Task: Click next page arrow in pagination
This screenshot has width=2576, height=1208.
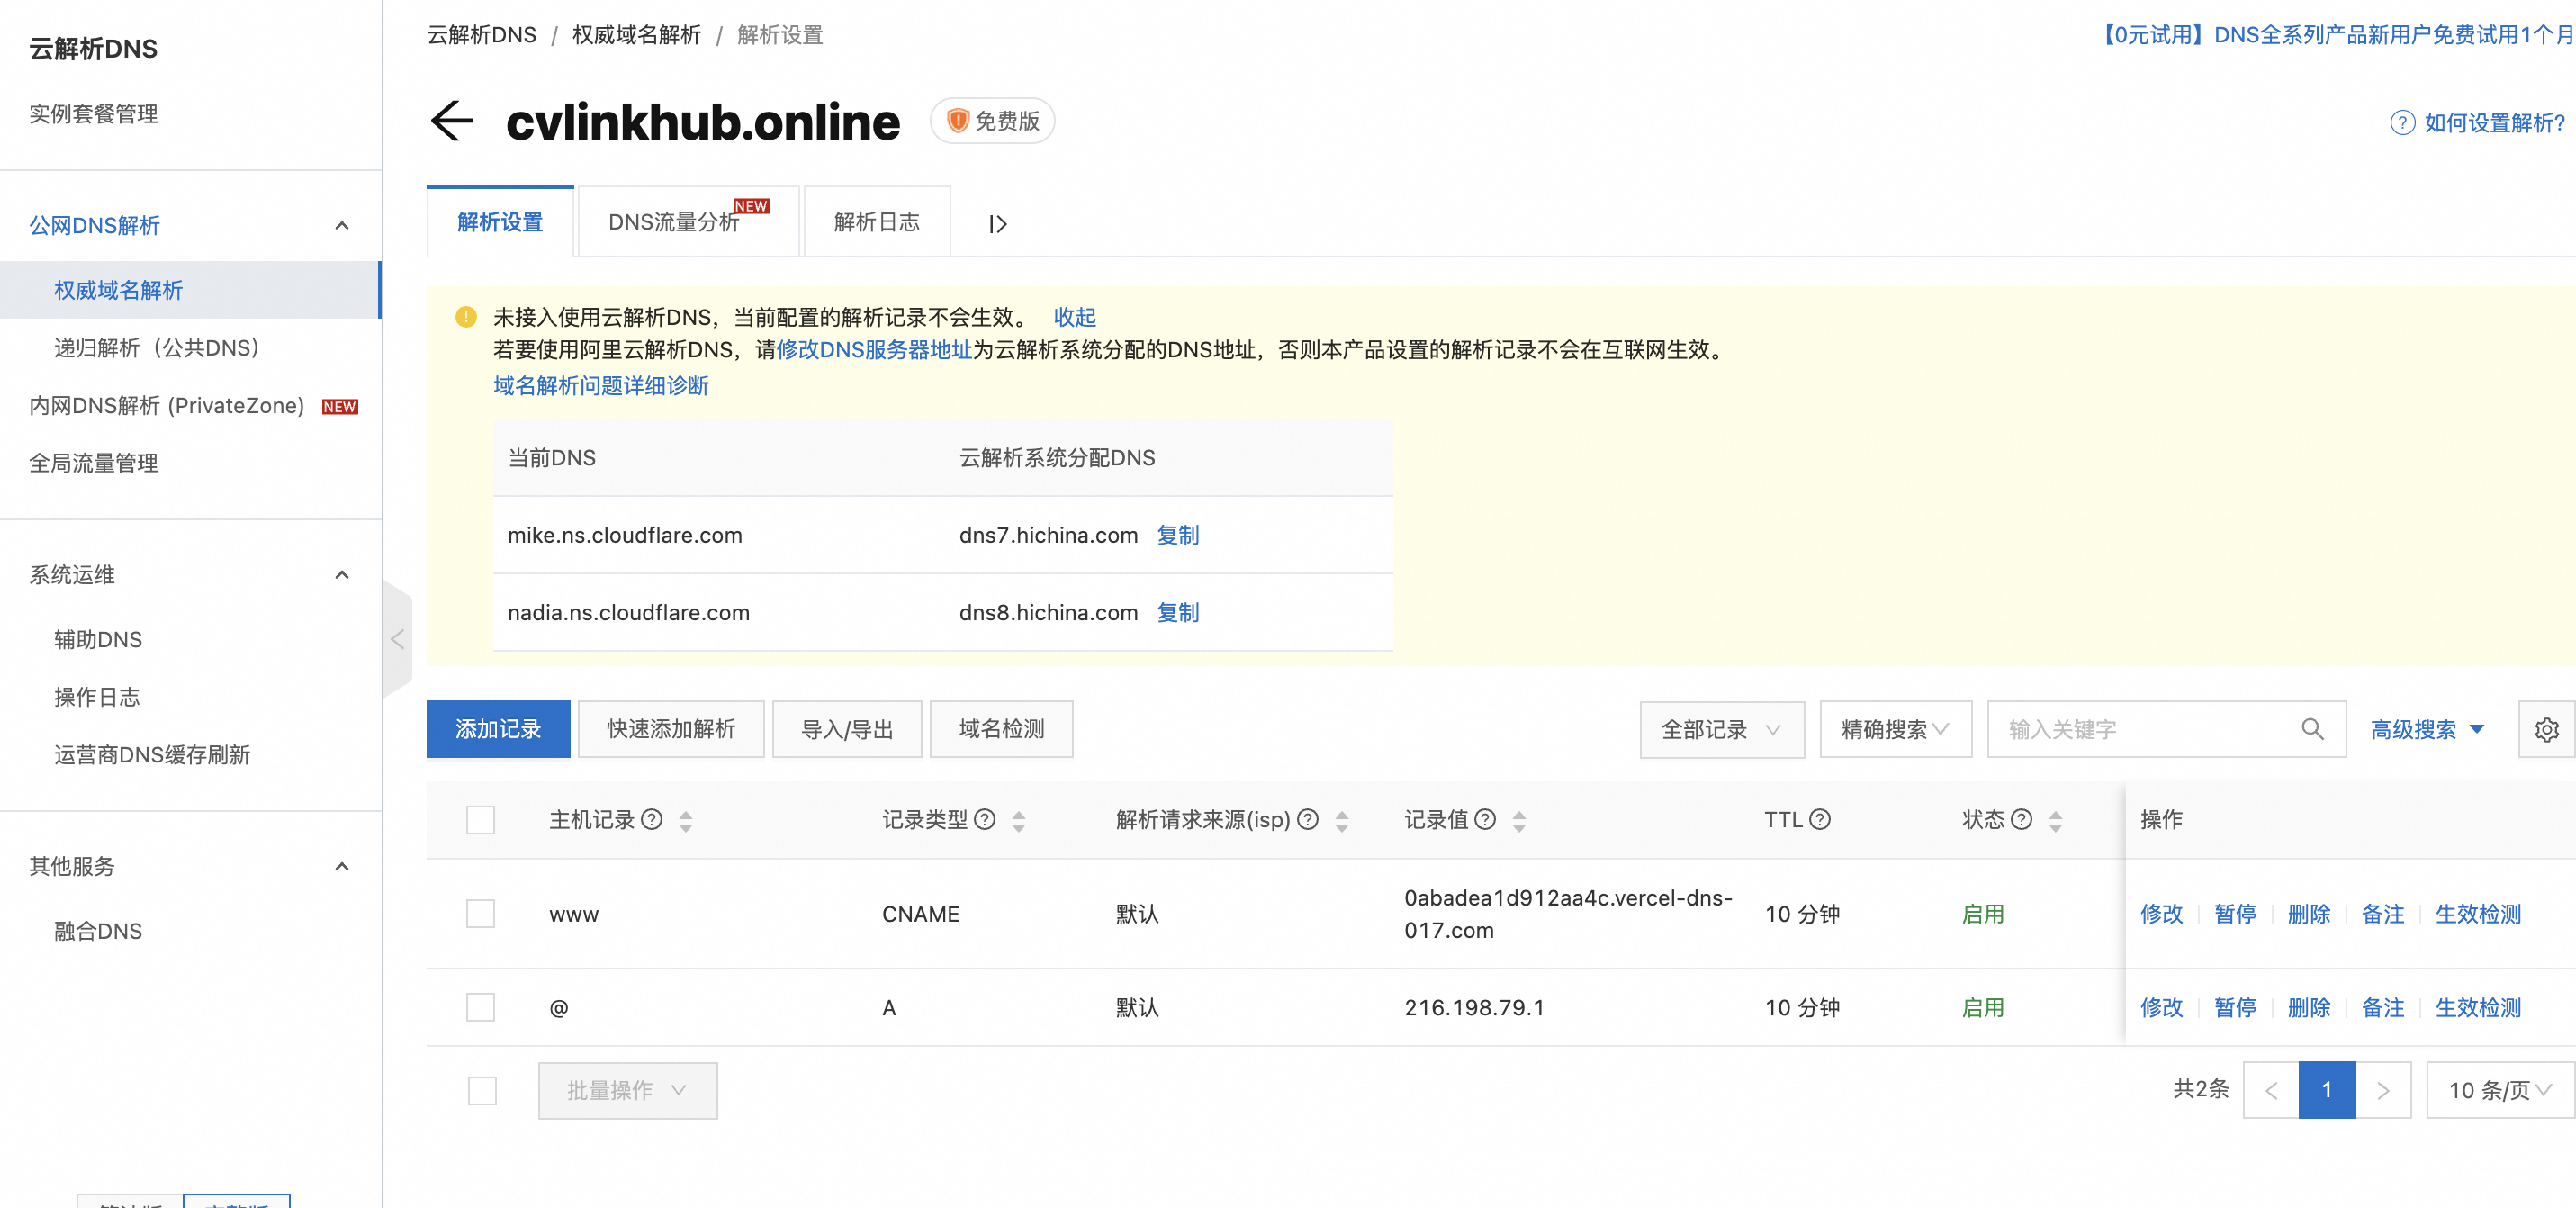Action: click(x=2383, y=1090)
